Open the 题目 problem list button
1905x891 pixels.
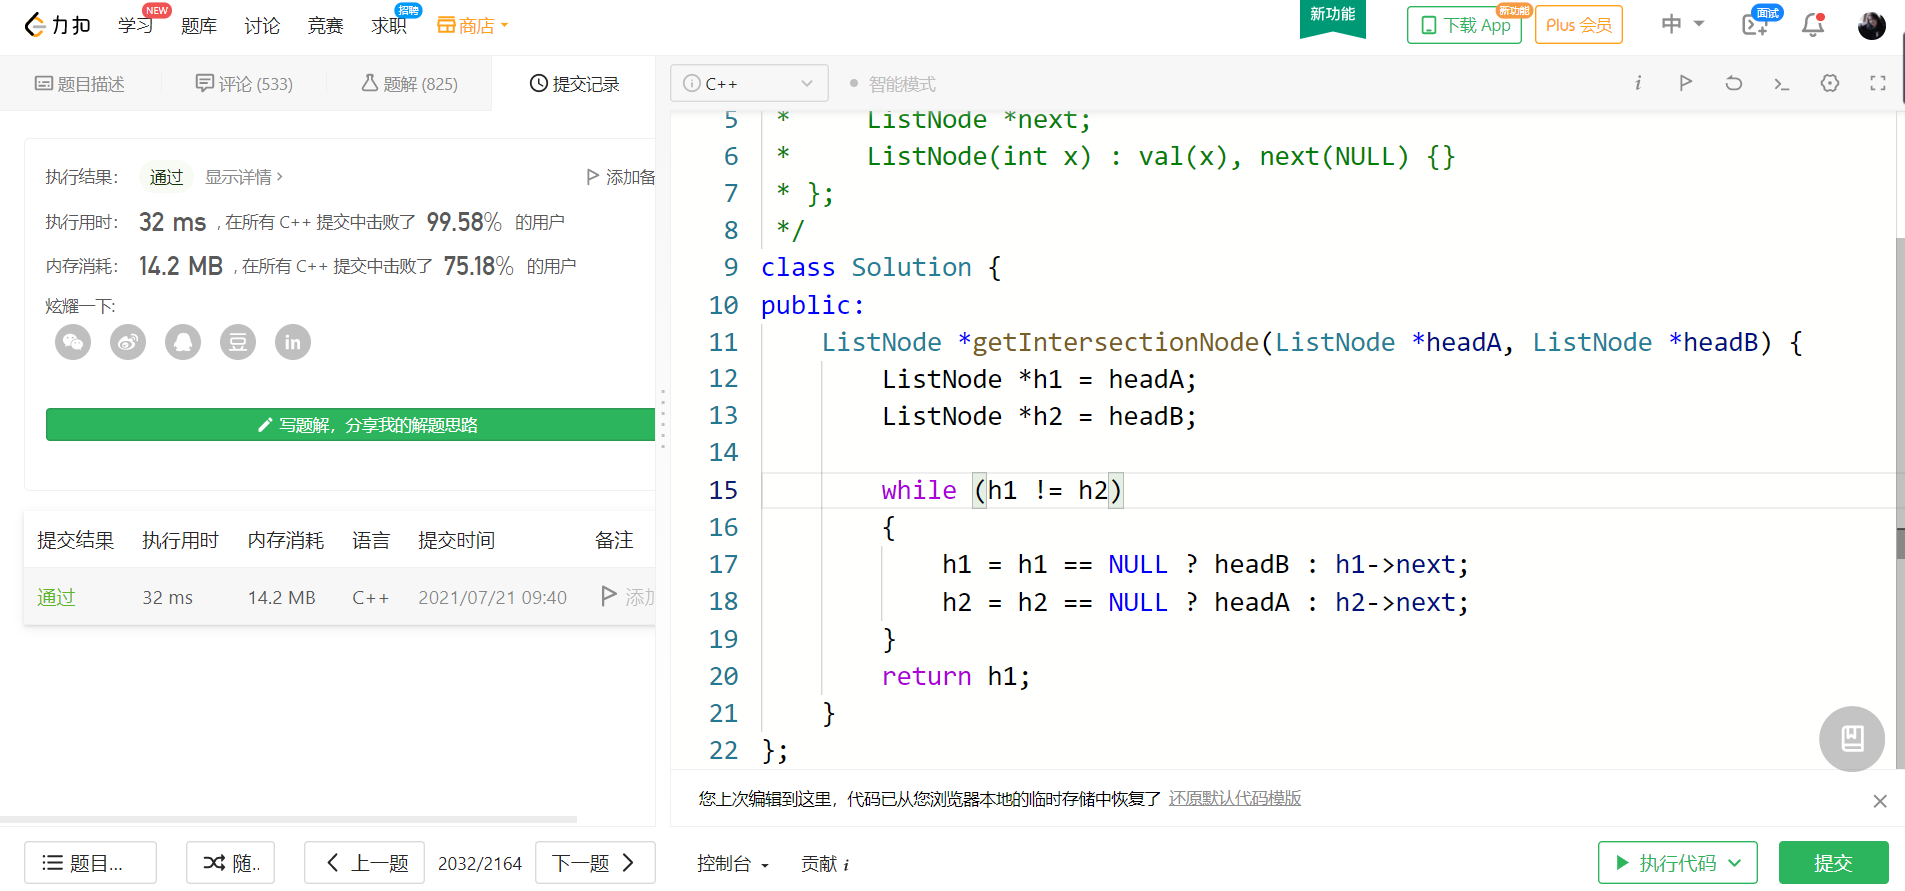tap(90, 862)
